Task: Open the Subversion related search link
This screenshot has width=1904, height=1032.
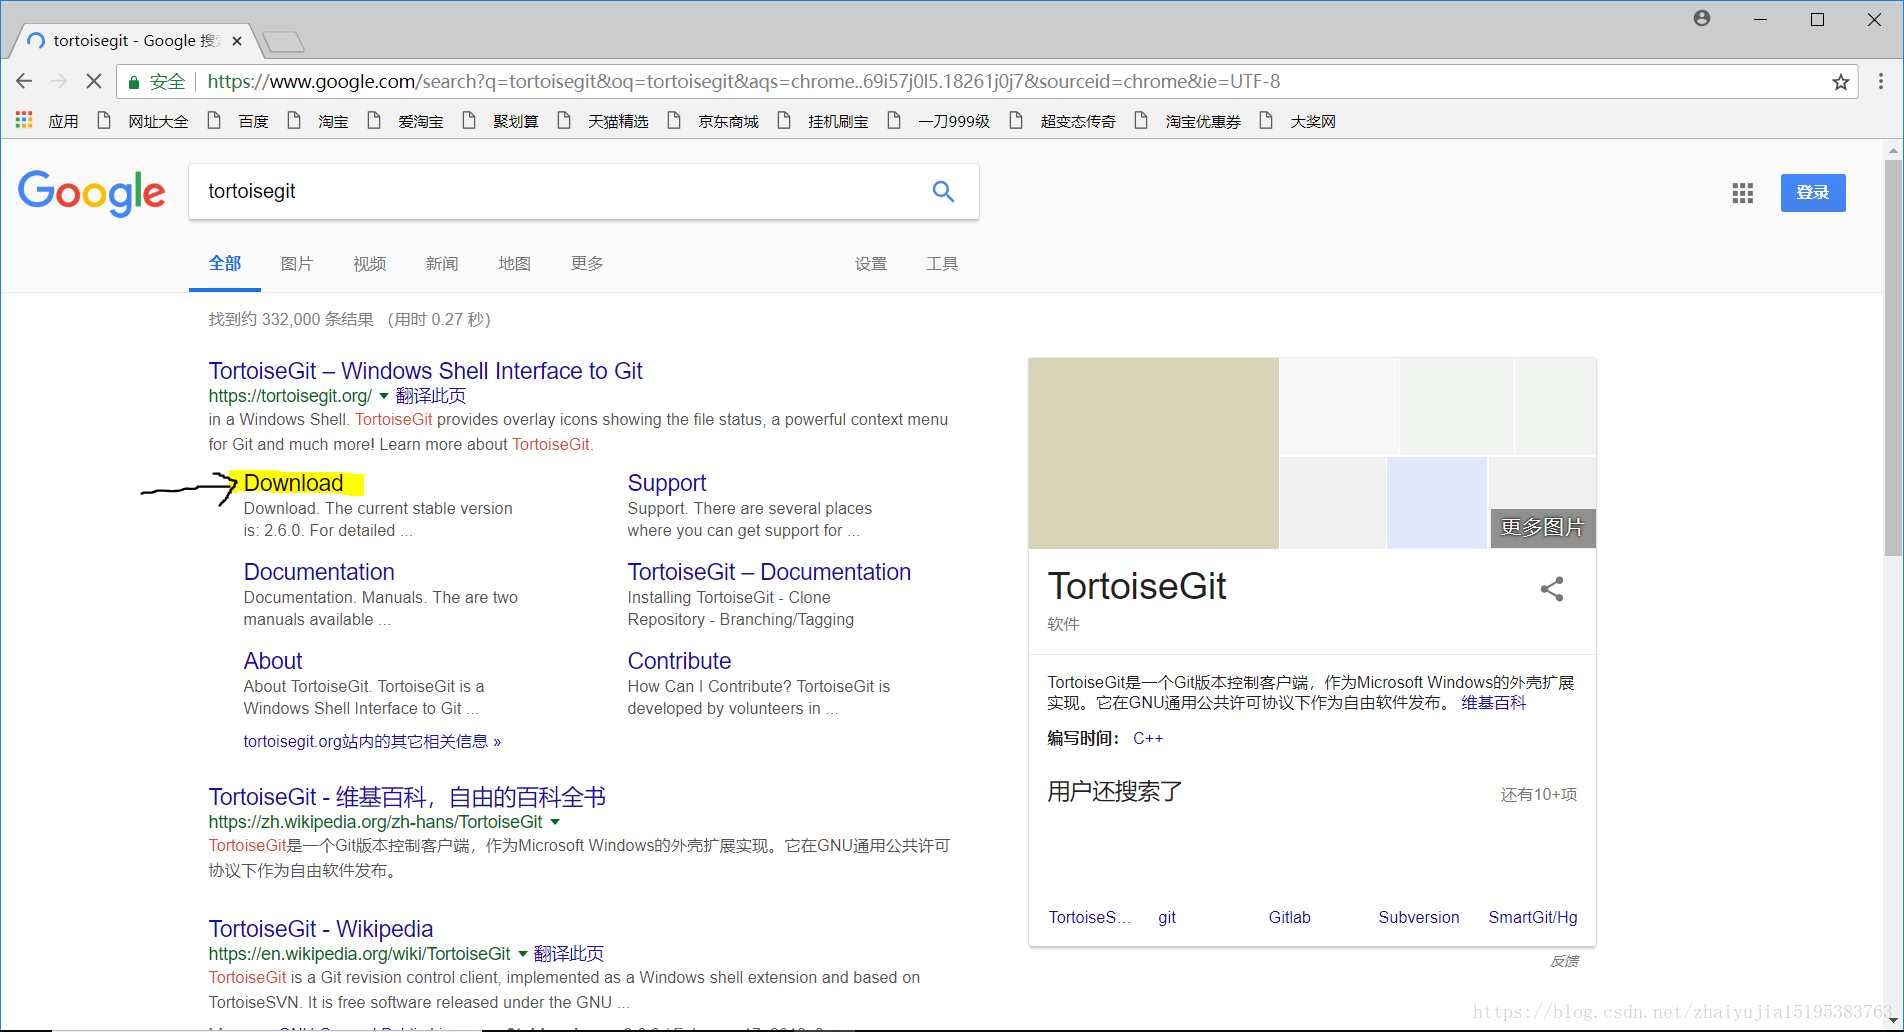Action: pyautogui.click(x=1418, y=917)
